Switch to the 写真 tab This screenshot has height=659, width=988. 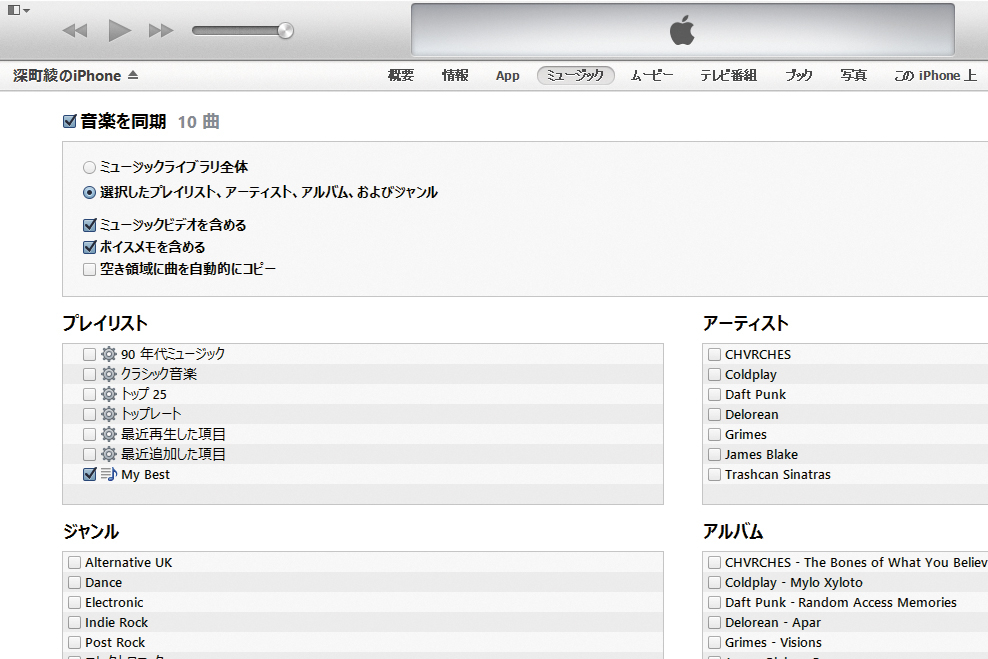coord(854,76)
